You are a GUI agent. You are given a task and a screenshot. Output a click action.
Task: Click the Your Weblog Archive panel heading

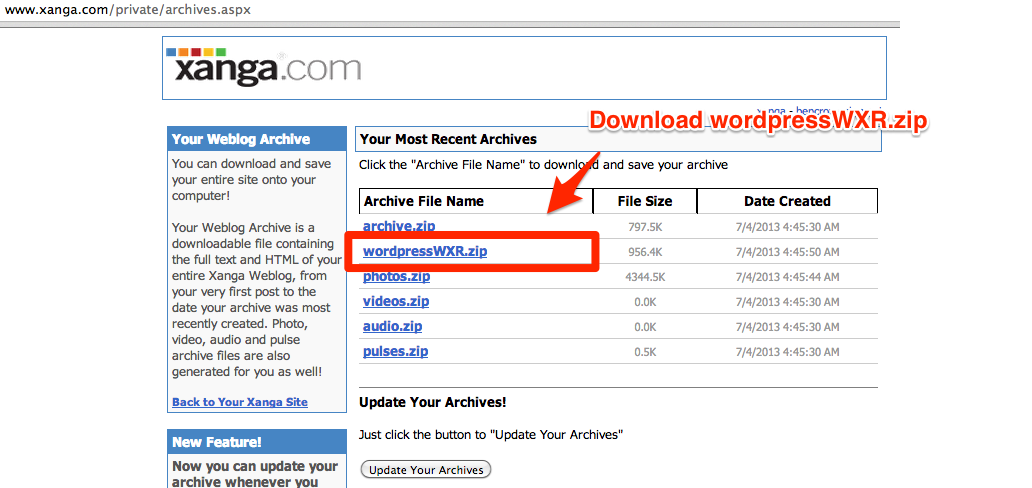tap(257, 139)
